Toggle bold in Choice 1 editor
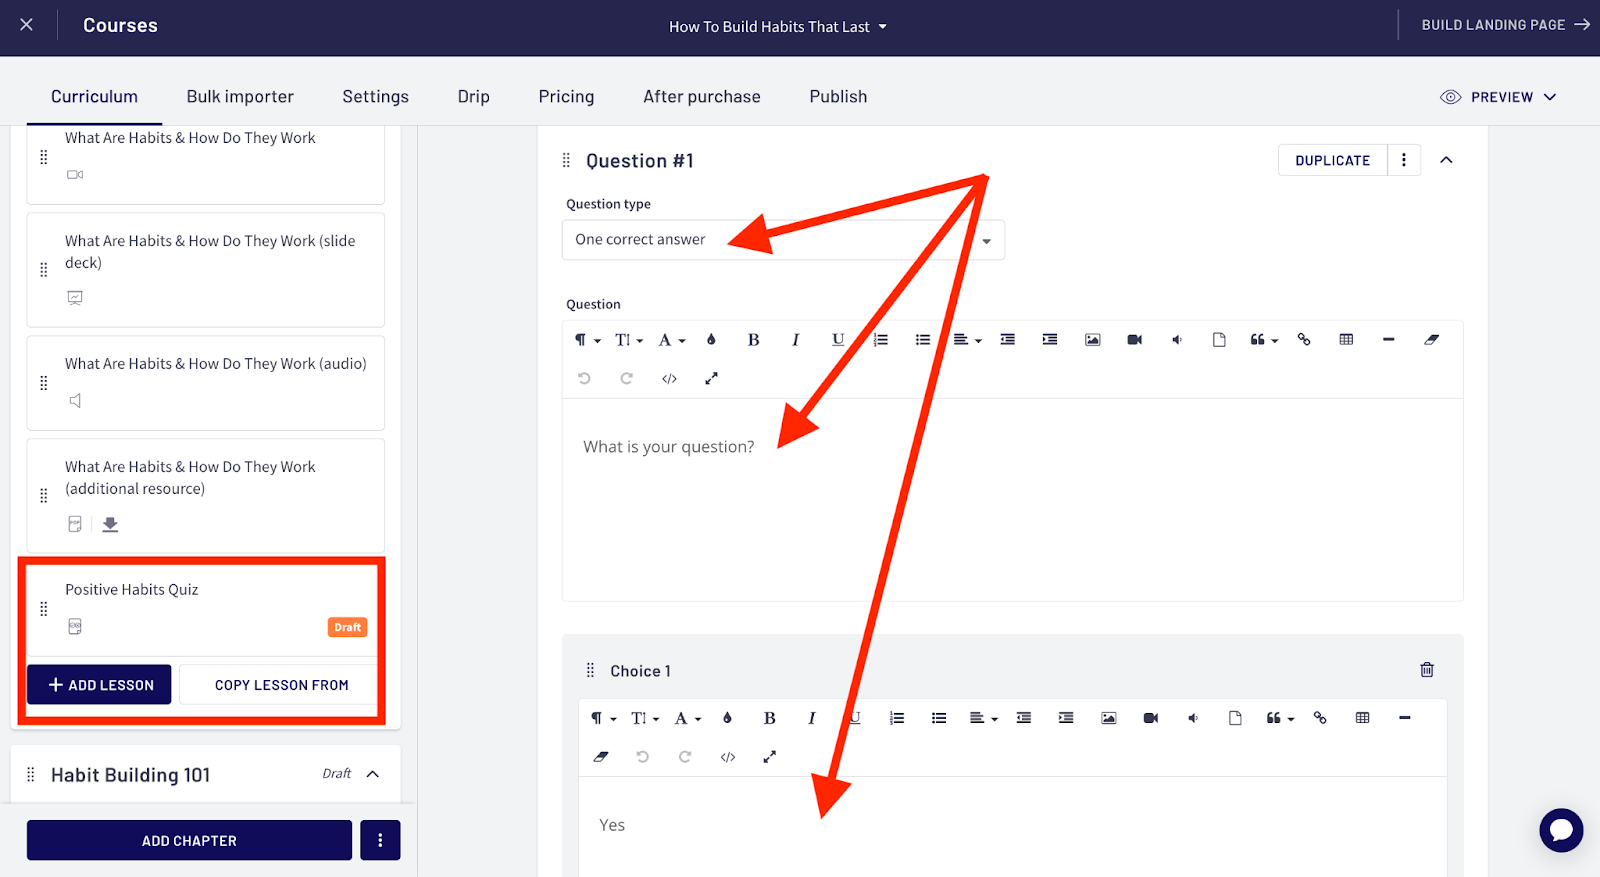Screen dimensions: 1600x877 tap(770, 718)
